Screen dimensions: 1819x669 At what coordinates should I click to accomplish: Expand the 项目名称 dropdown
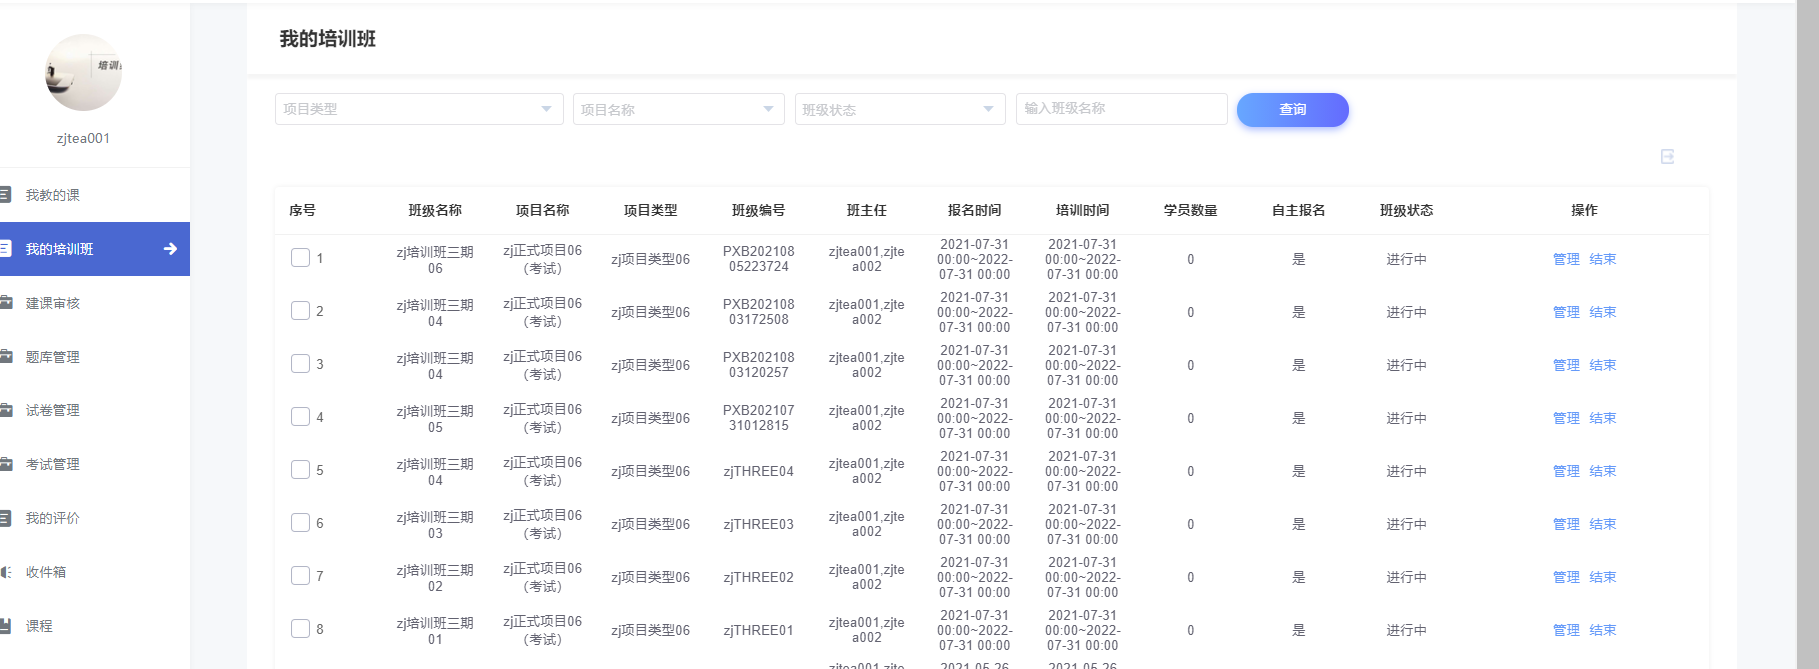click(x=677, y=109)
